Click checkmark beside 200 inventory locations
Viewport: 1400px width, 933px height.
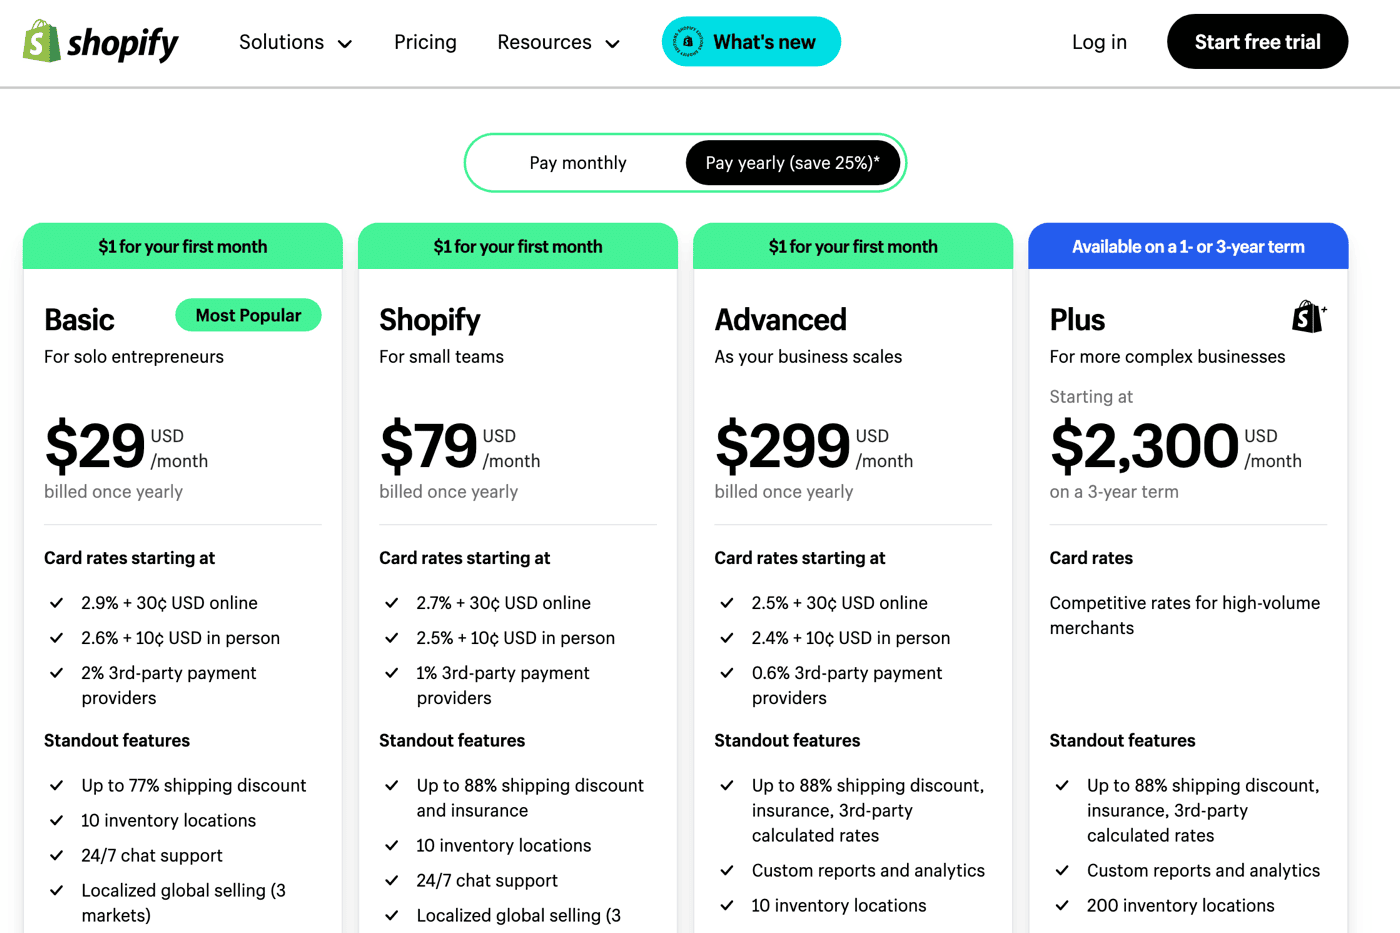[1063, 906]
